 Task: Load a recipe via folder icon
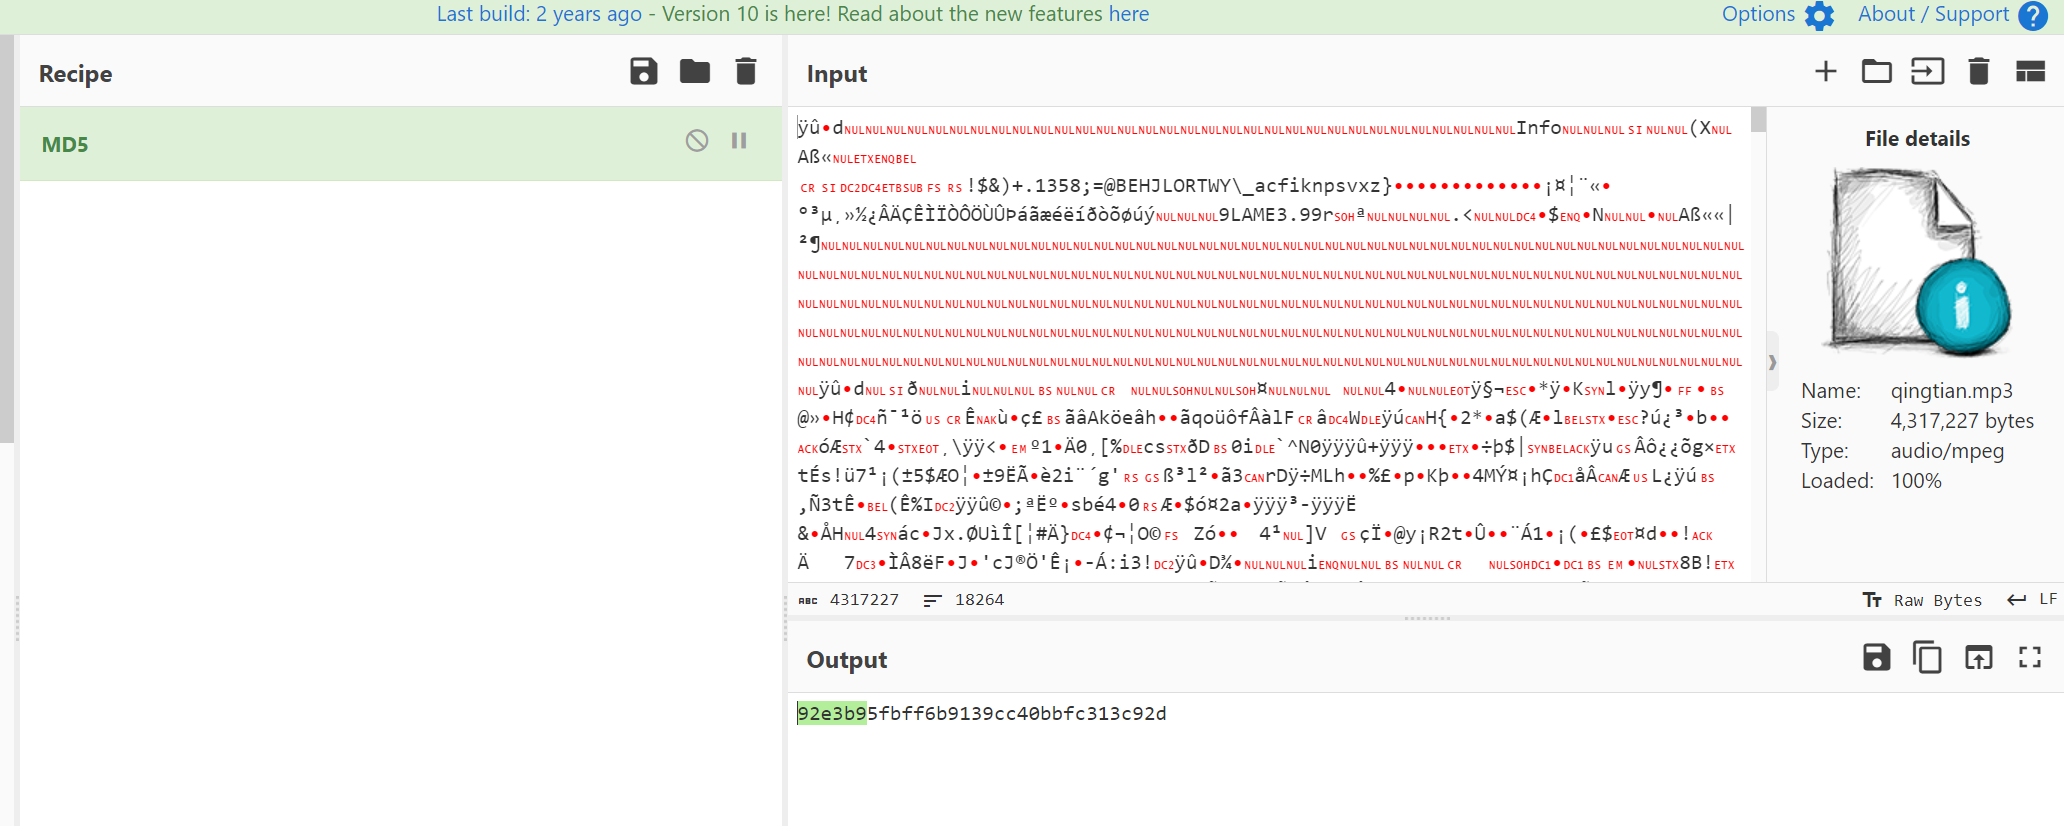tap(694, 72)
